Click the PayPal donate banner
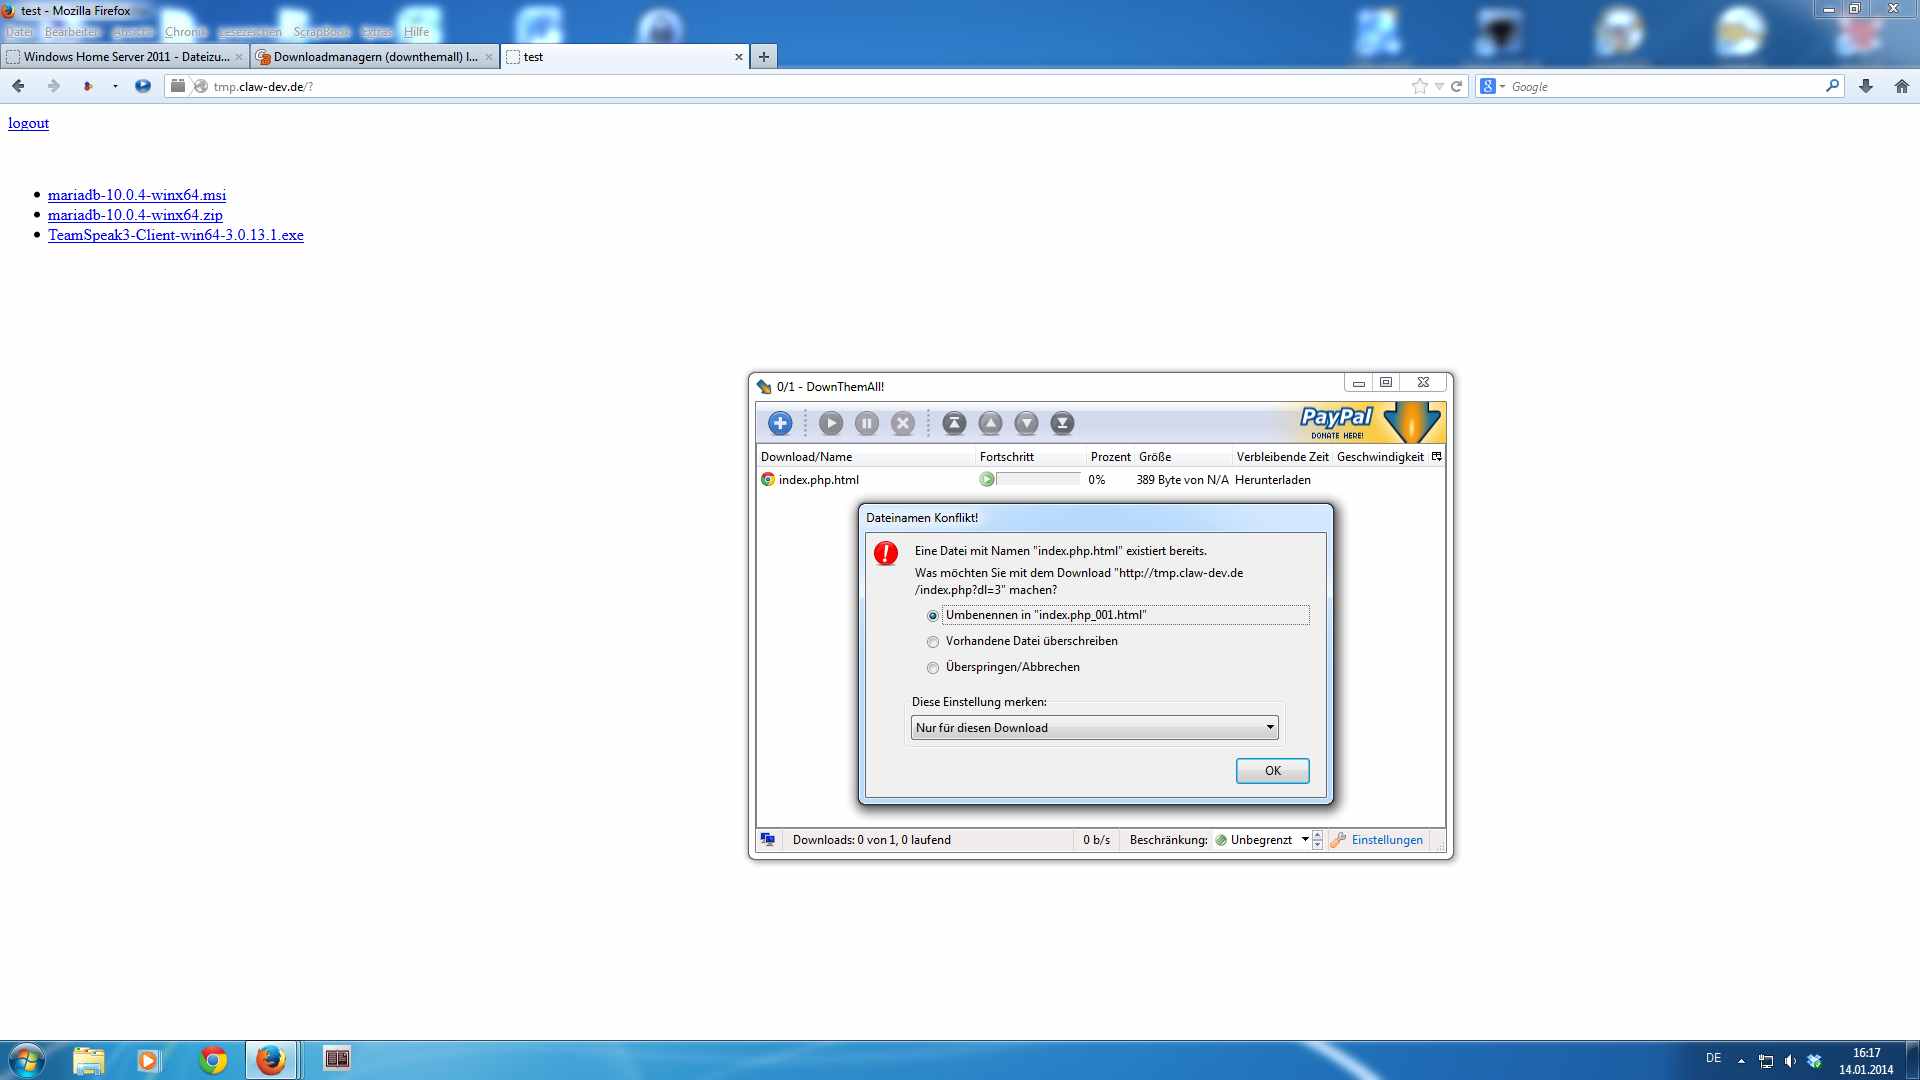1920x1080 pixels. (1368, 423)
